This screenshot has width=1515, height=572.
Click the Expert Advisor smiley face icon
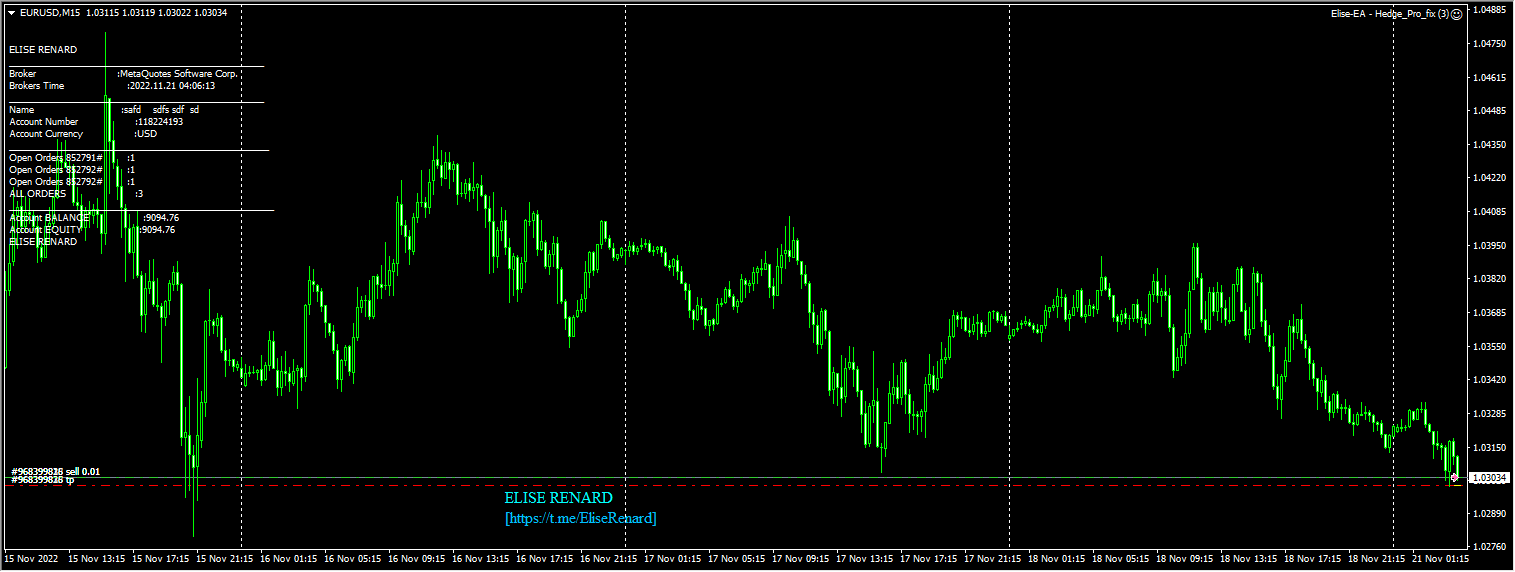click(1456, 14)
